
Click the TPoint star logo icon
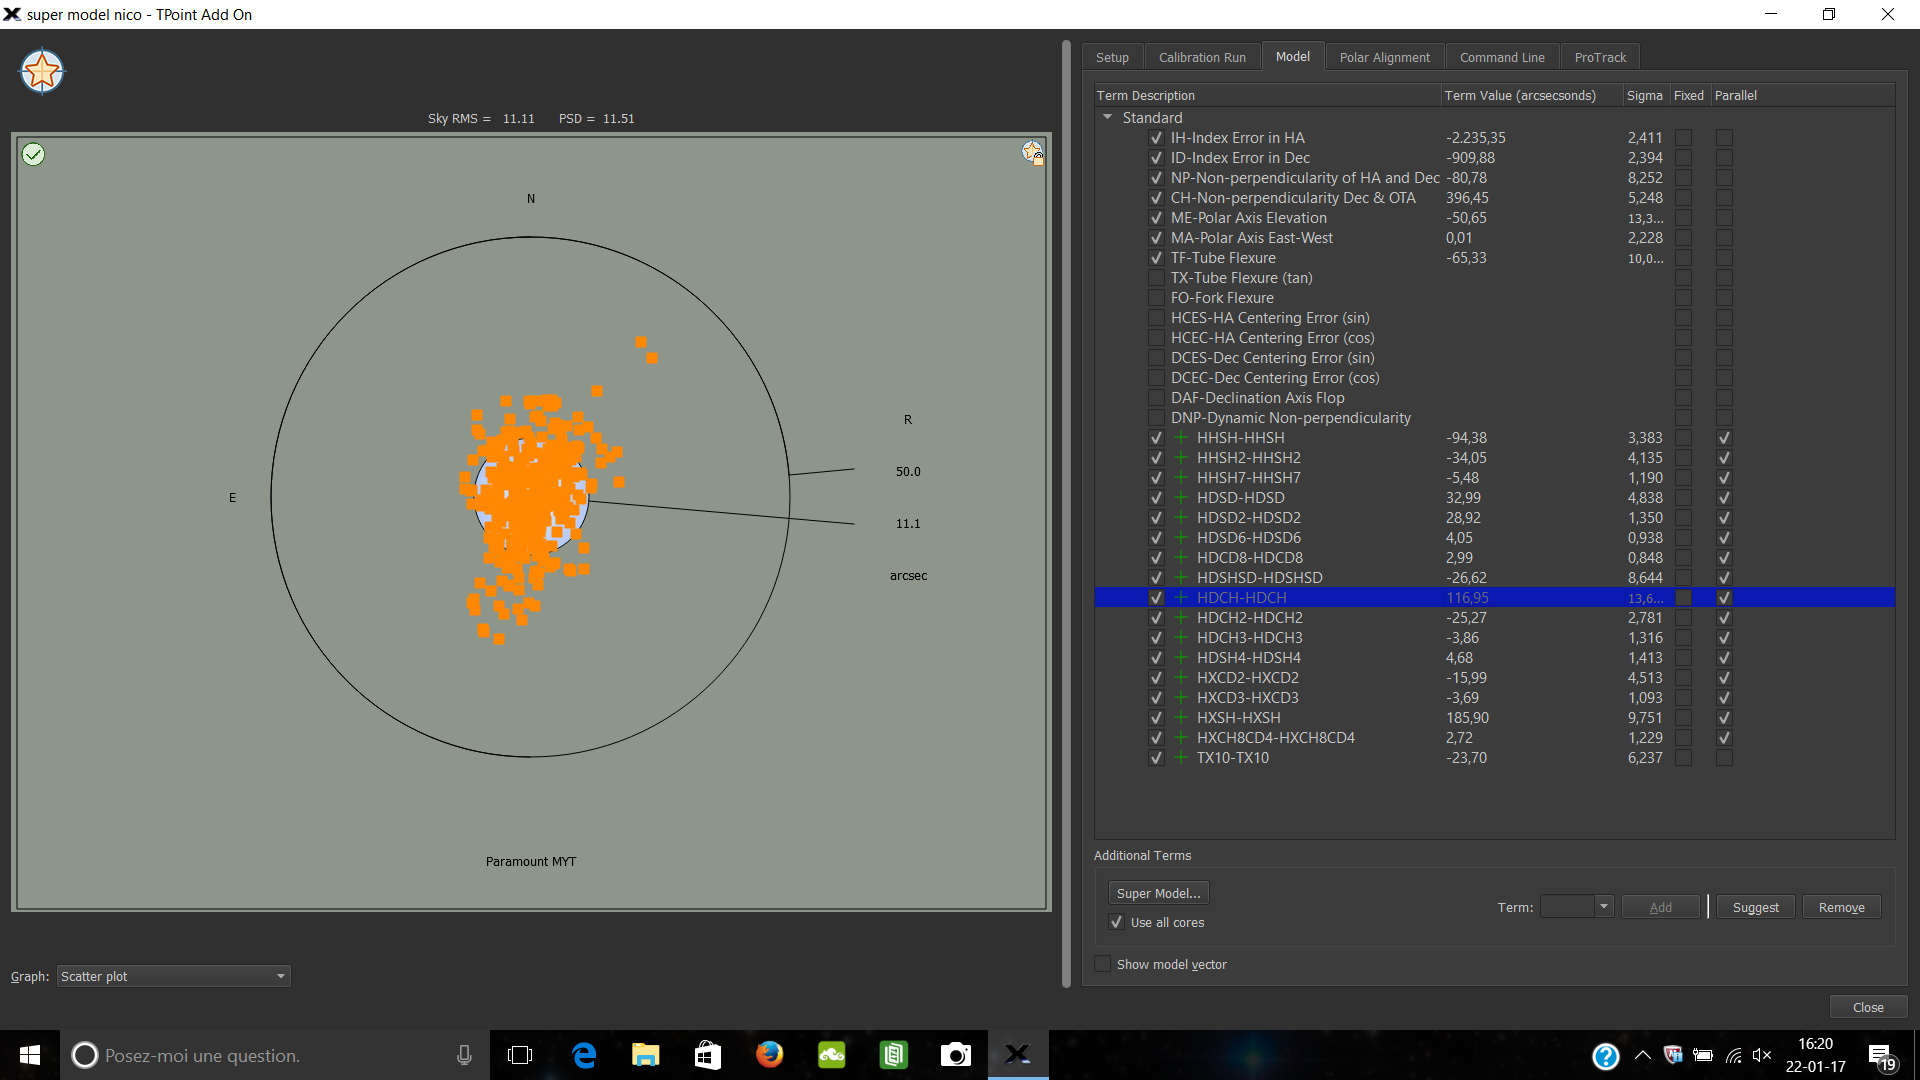pyautogui.click(x=42, y=72)
